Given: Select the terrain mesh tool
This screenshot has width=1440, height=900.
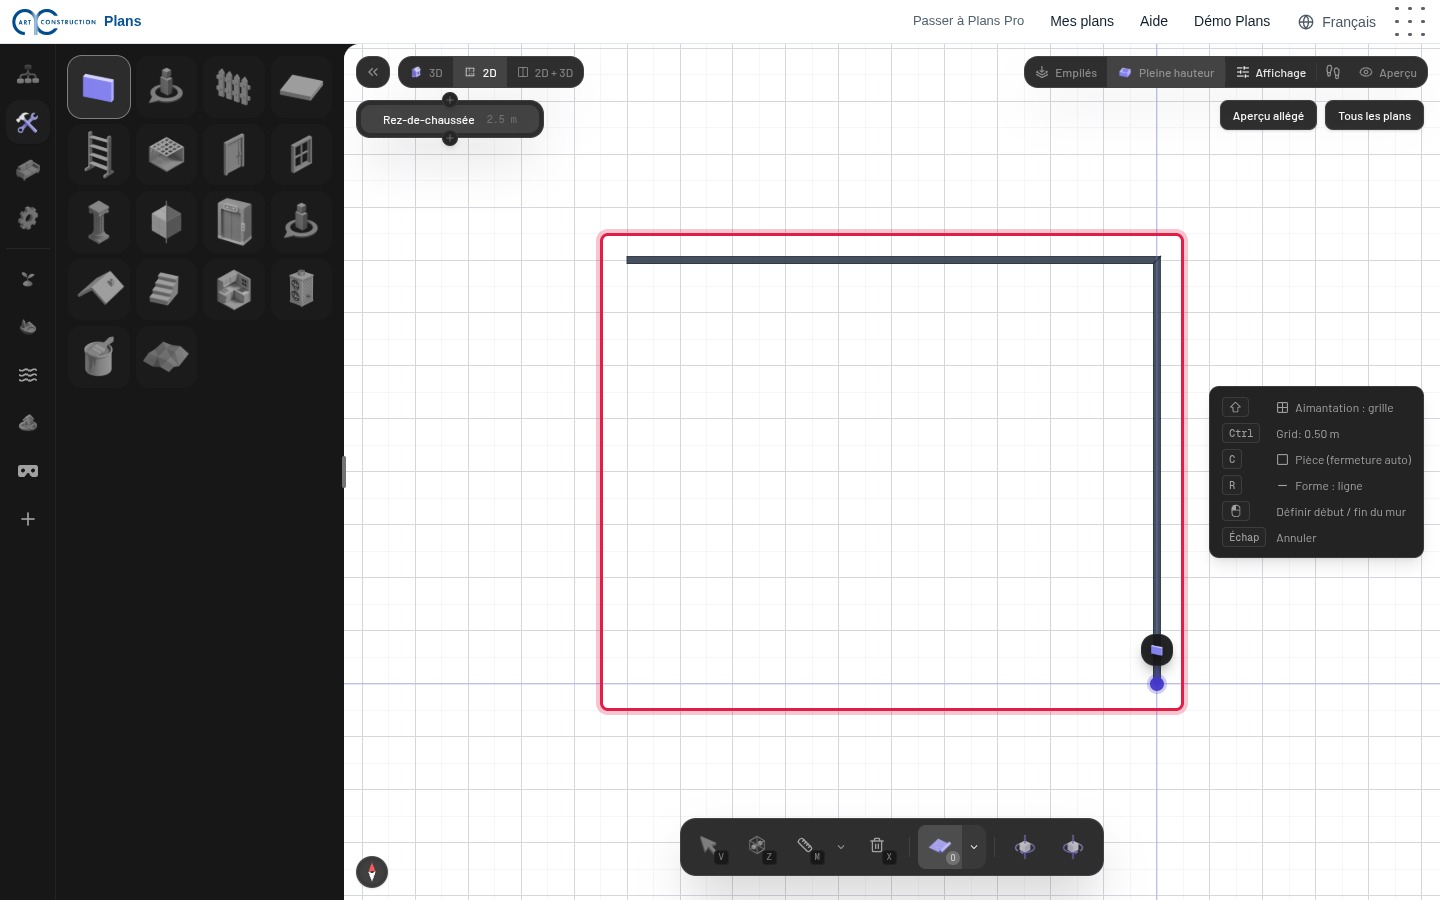Looking at the screenshot, I should click(x=166, y=357).
